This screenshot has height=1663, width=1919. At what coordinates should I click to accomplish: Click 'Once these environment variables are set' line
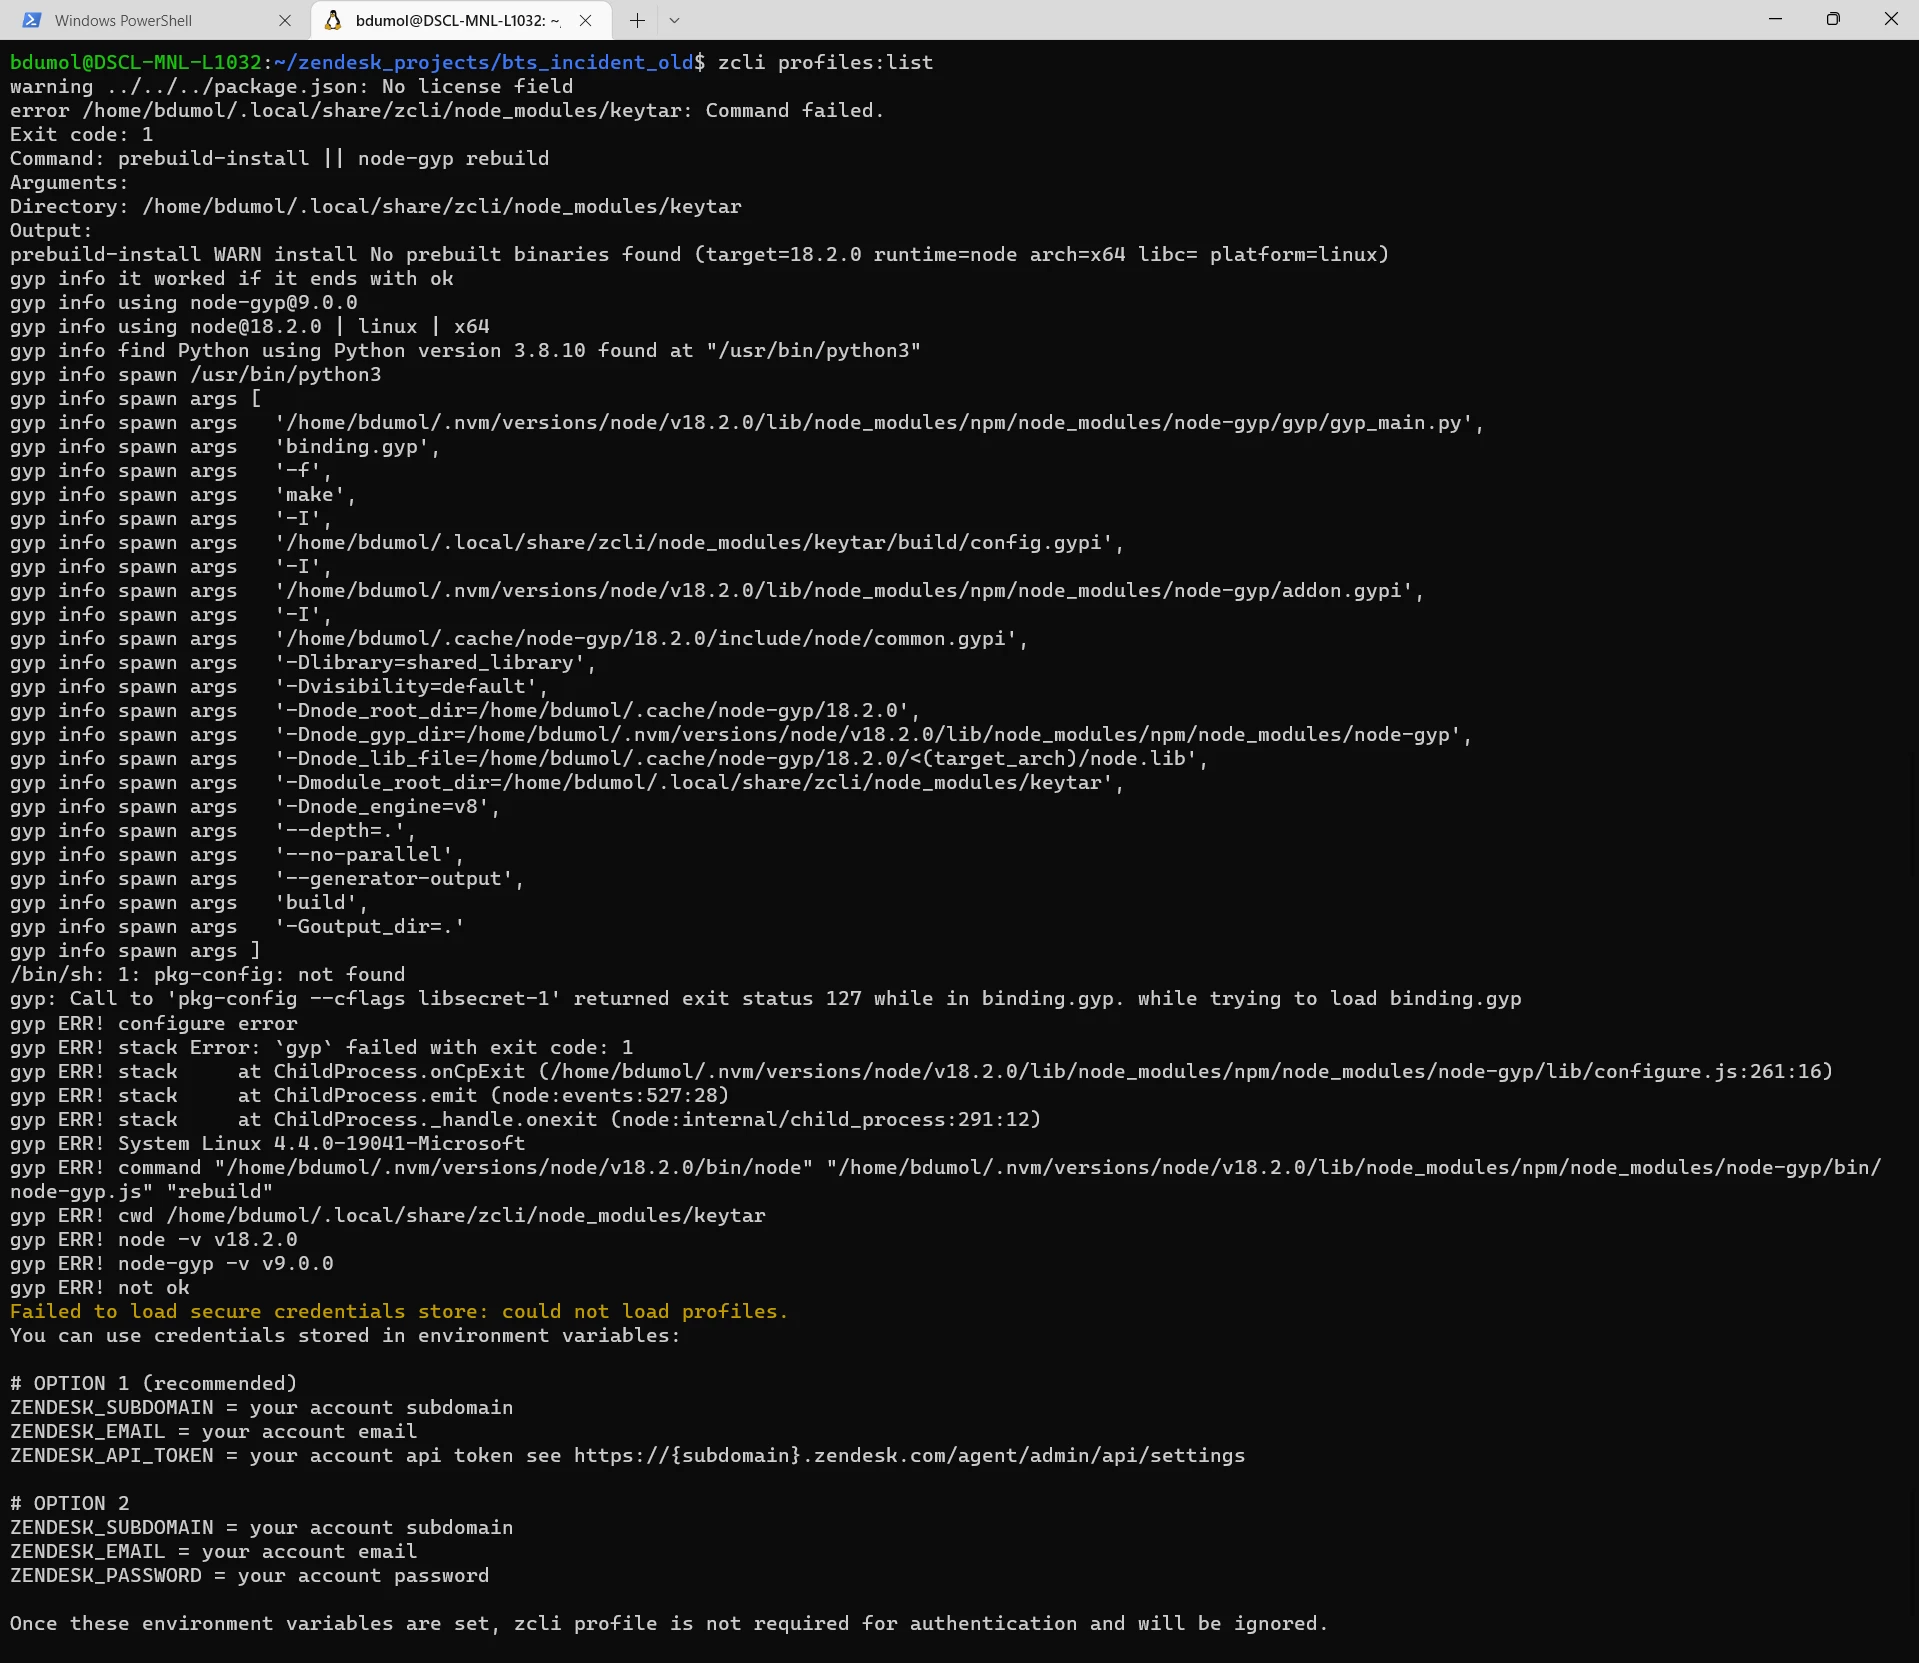click(669, 1623)
